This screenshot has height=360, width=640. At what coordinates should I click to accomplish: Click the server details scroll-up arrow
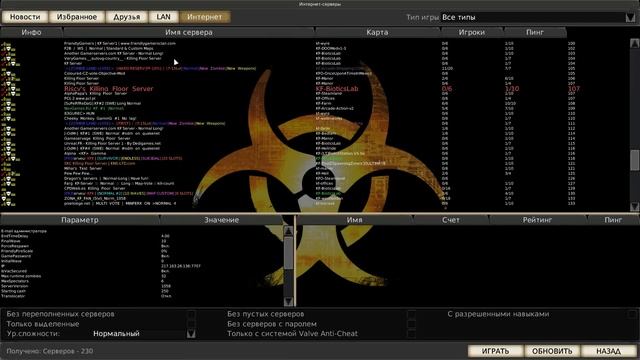point(288,231)
